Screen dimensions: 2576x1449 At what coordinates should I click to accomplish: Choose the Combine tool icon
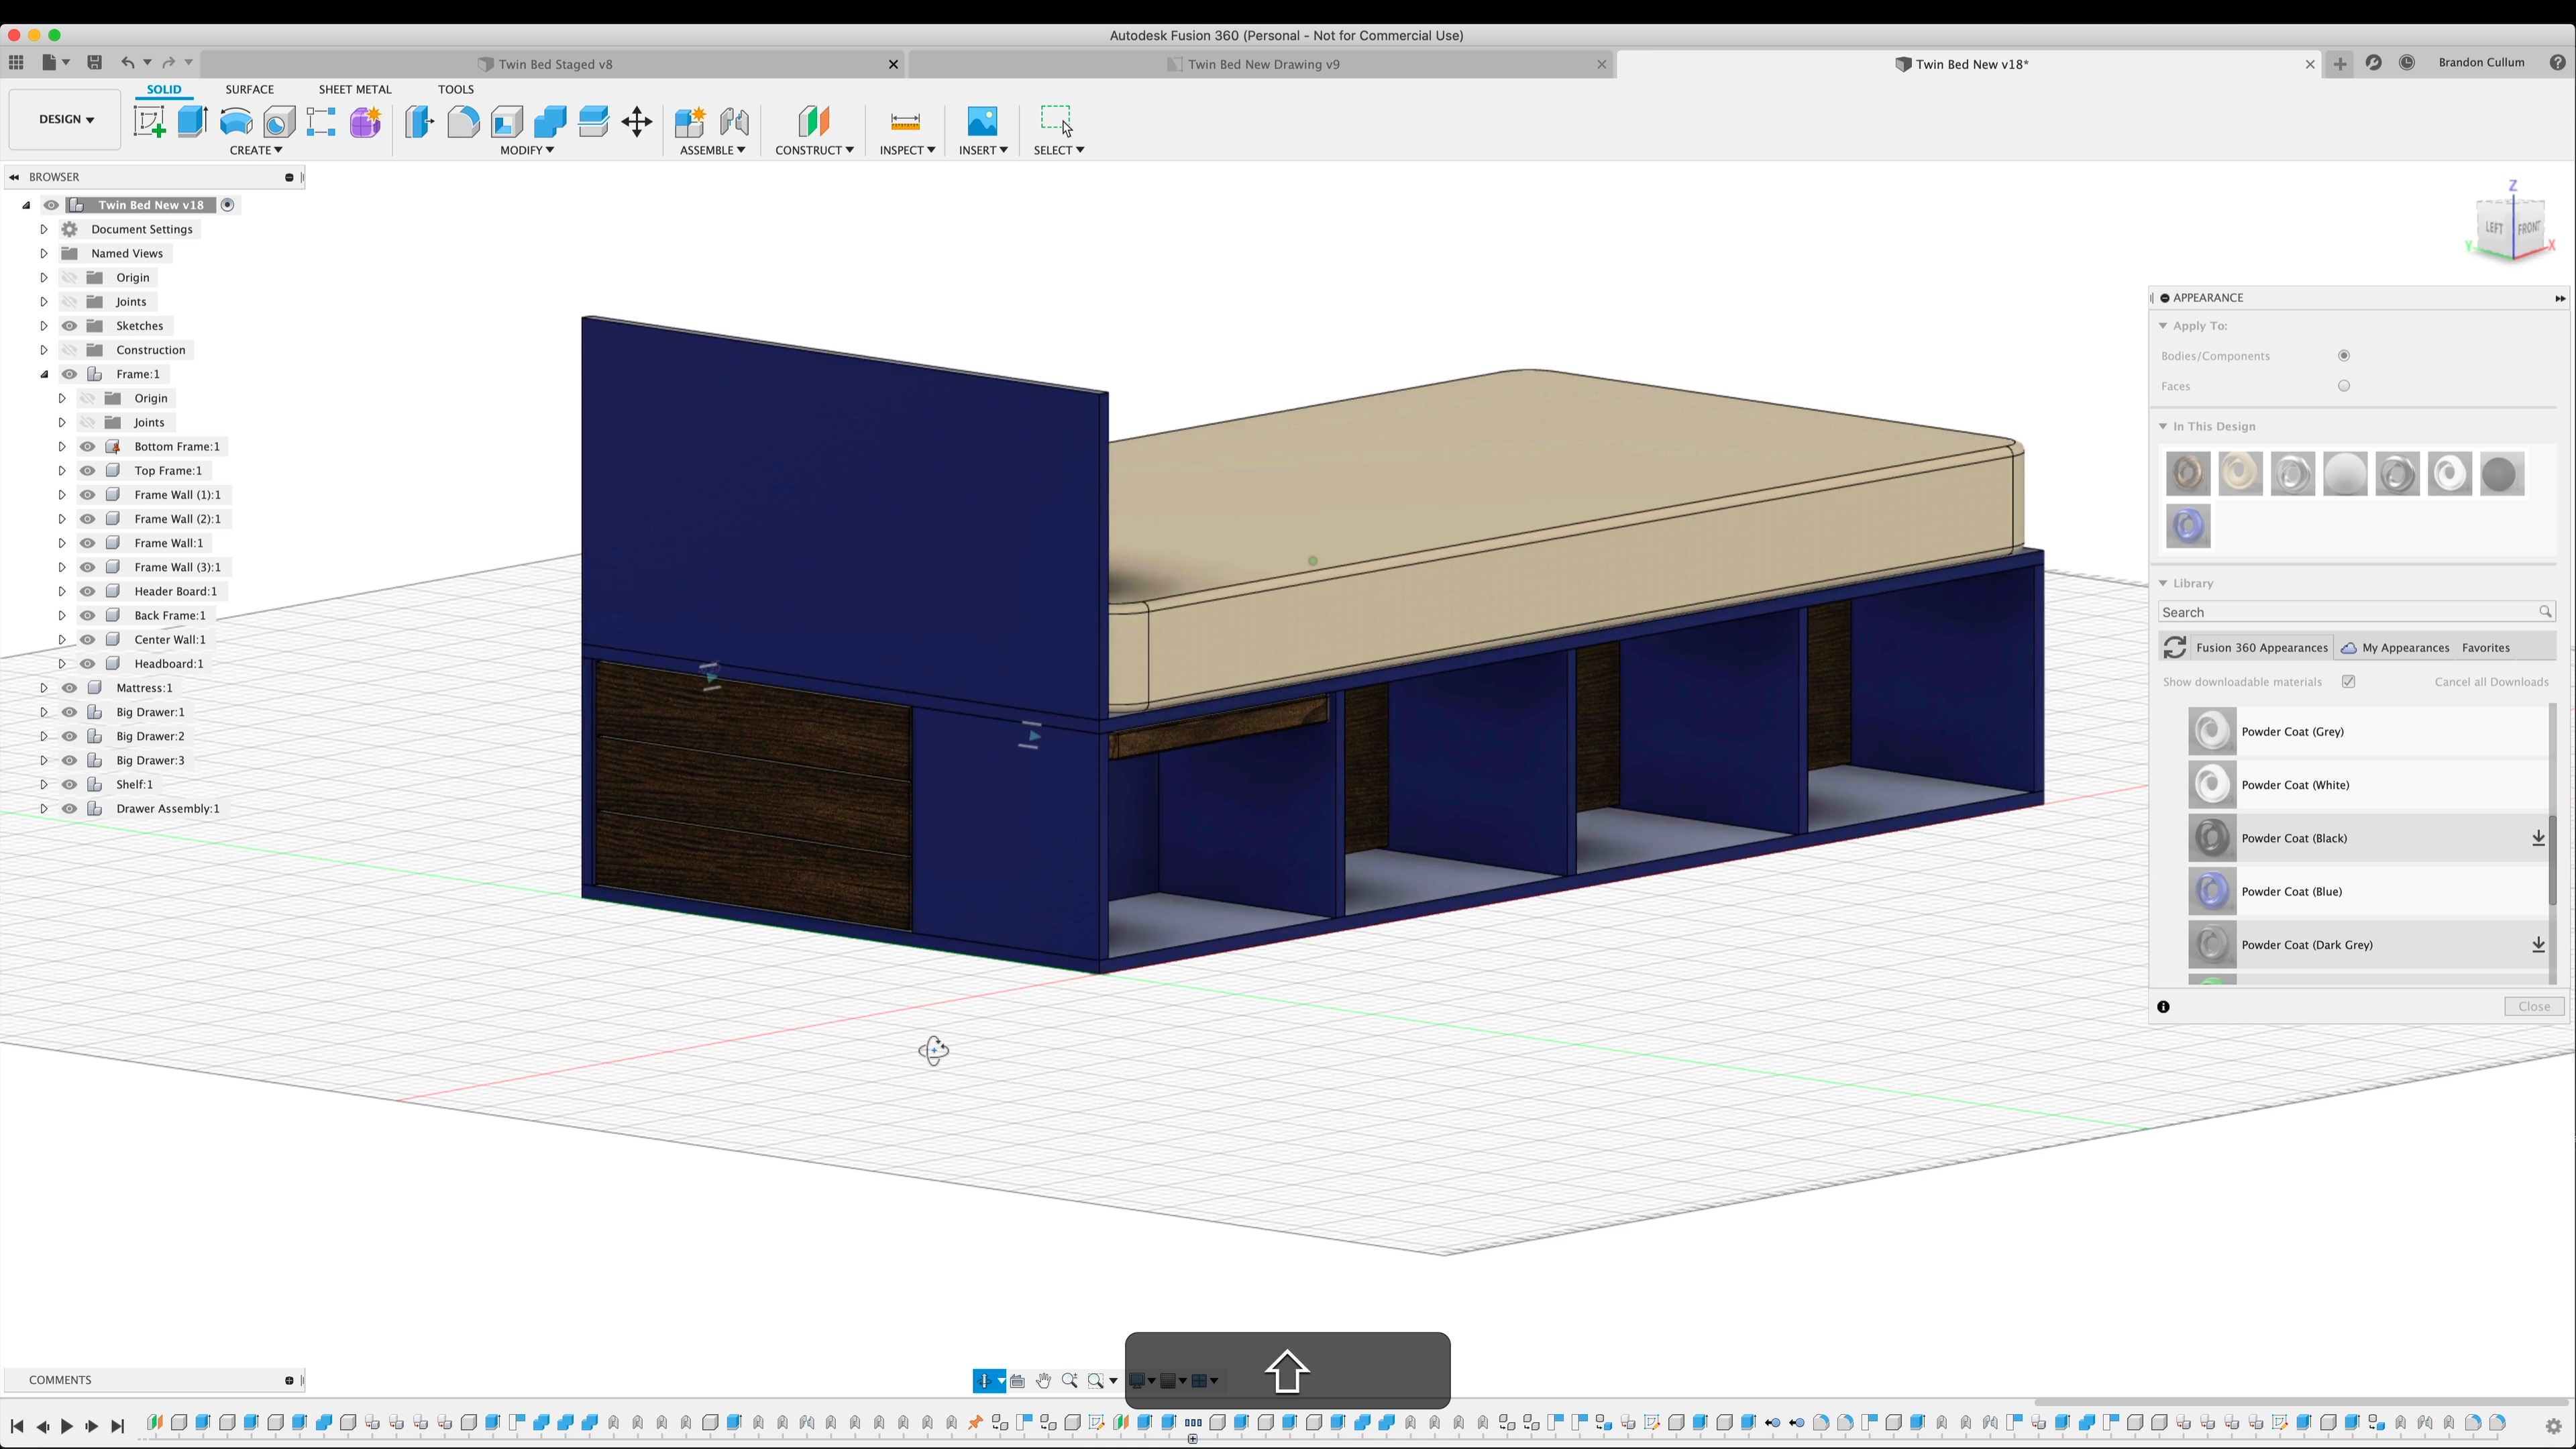pos(550,122)
